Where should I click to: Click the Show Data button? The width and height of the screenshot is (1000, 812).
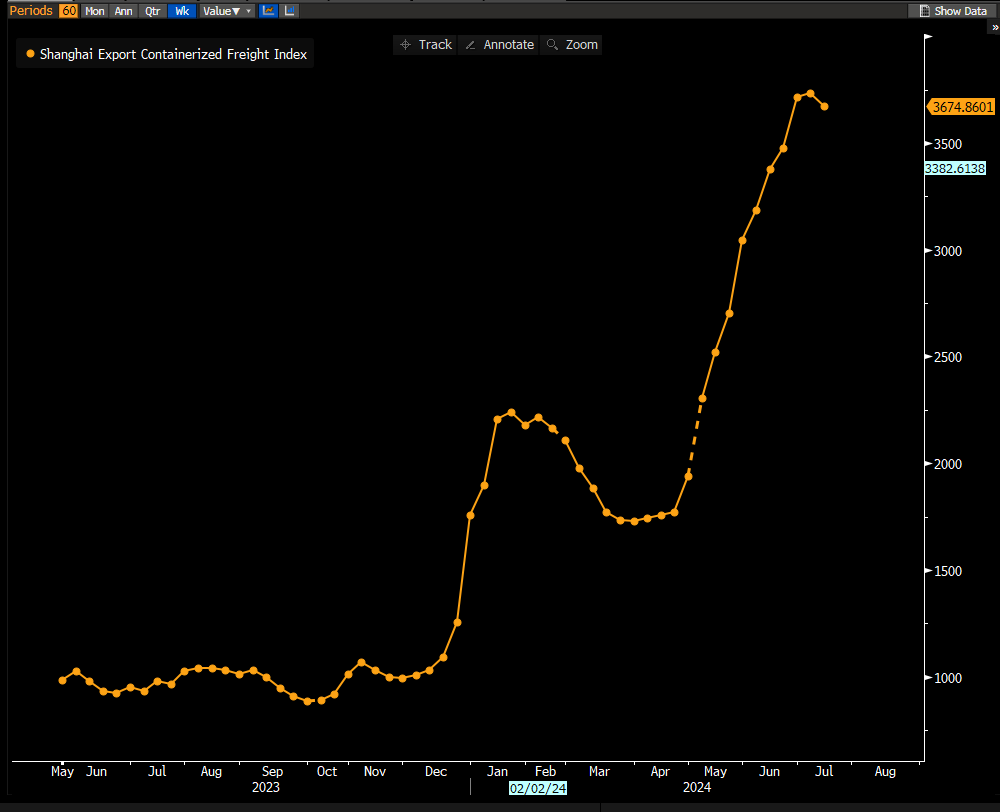click(953, 11)
